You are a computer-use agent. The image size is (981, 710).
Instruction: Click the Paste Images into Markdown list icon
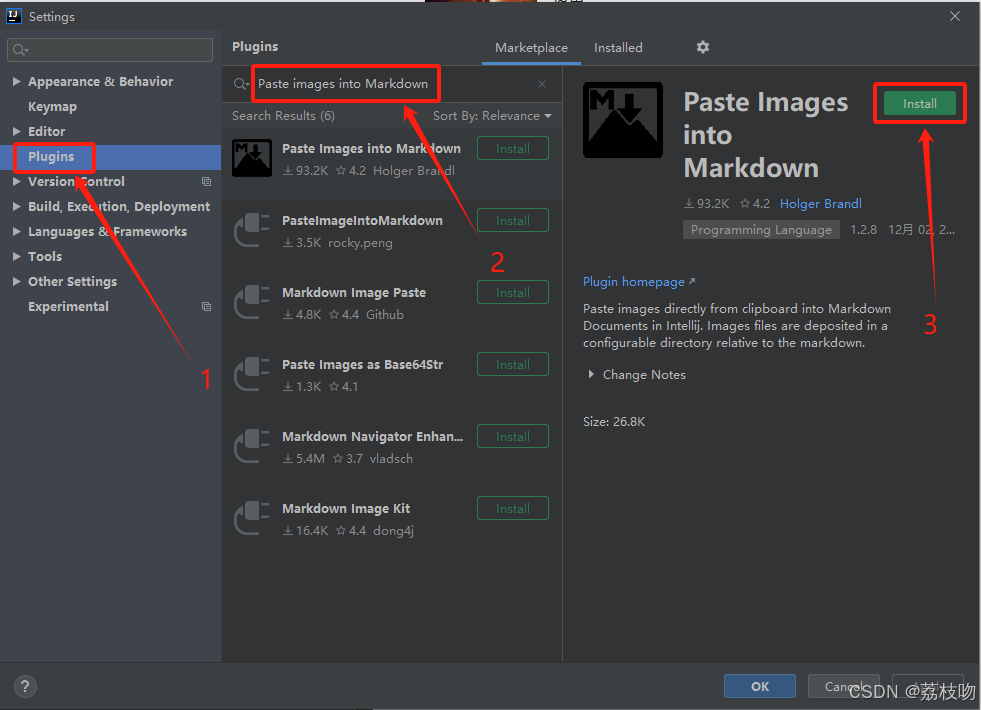252,158
